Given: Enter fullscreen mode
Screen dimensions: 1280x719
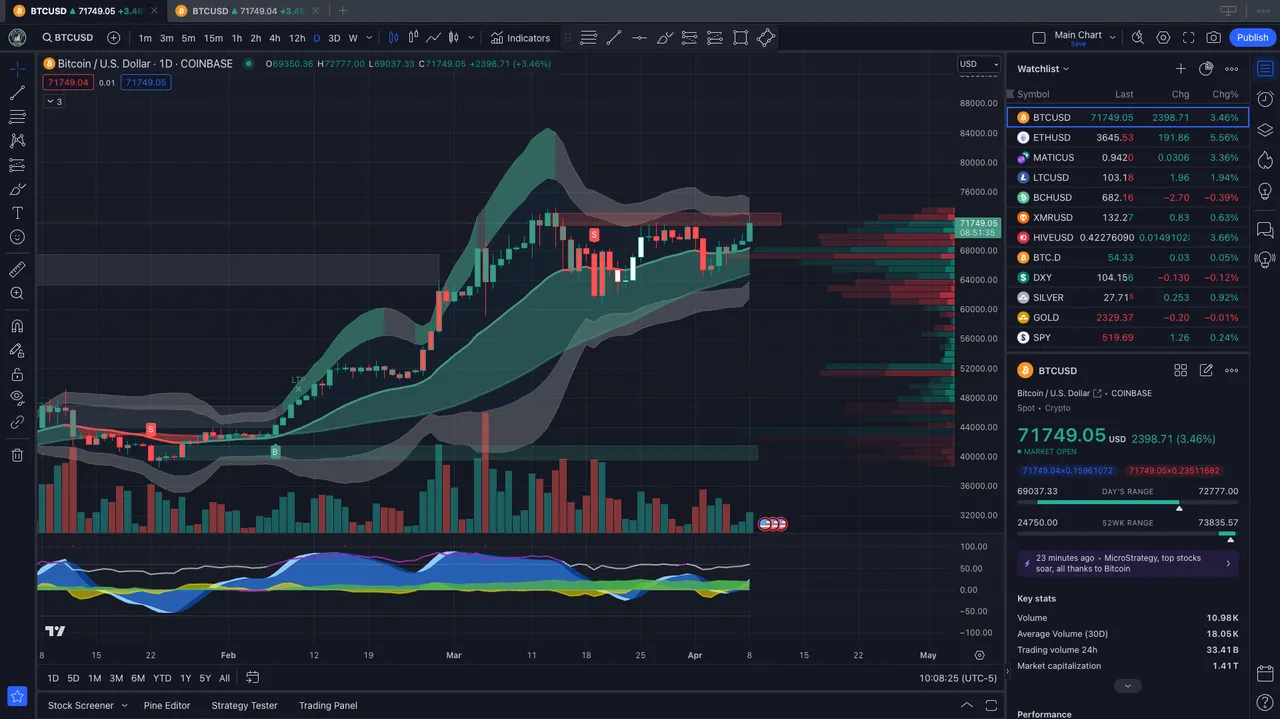Looking at the screenshot, I should 1189,38.
